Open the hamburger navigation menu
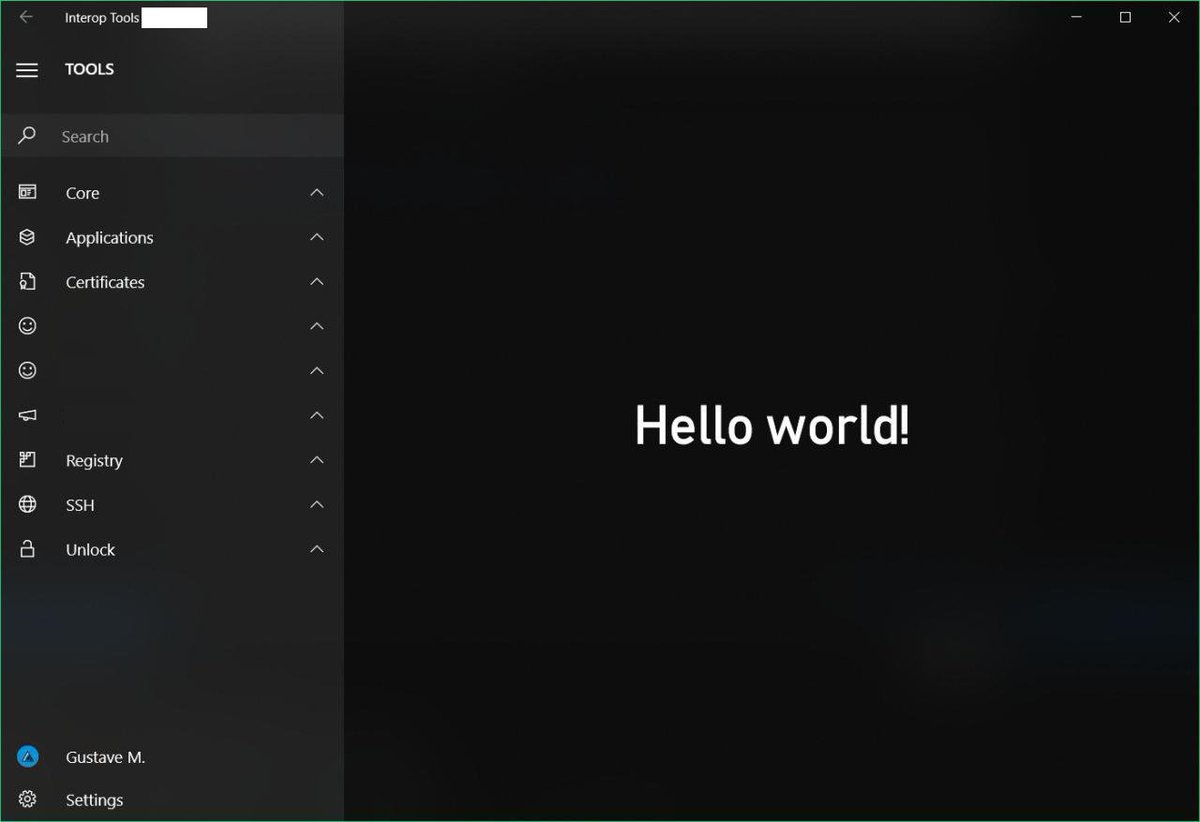This screenshot has height=822, width=1200. click(27, 70)
